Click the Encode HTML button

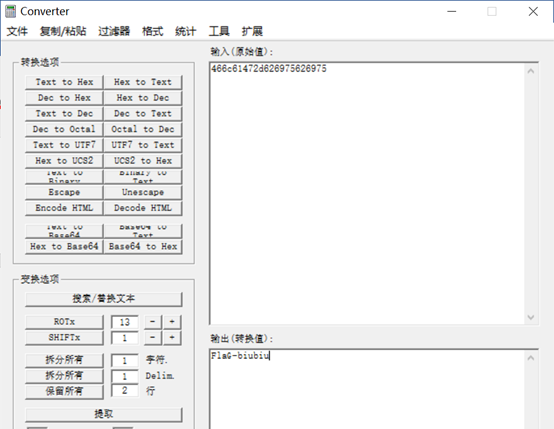coord(64,208)
